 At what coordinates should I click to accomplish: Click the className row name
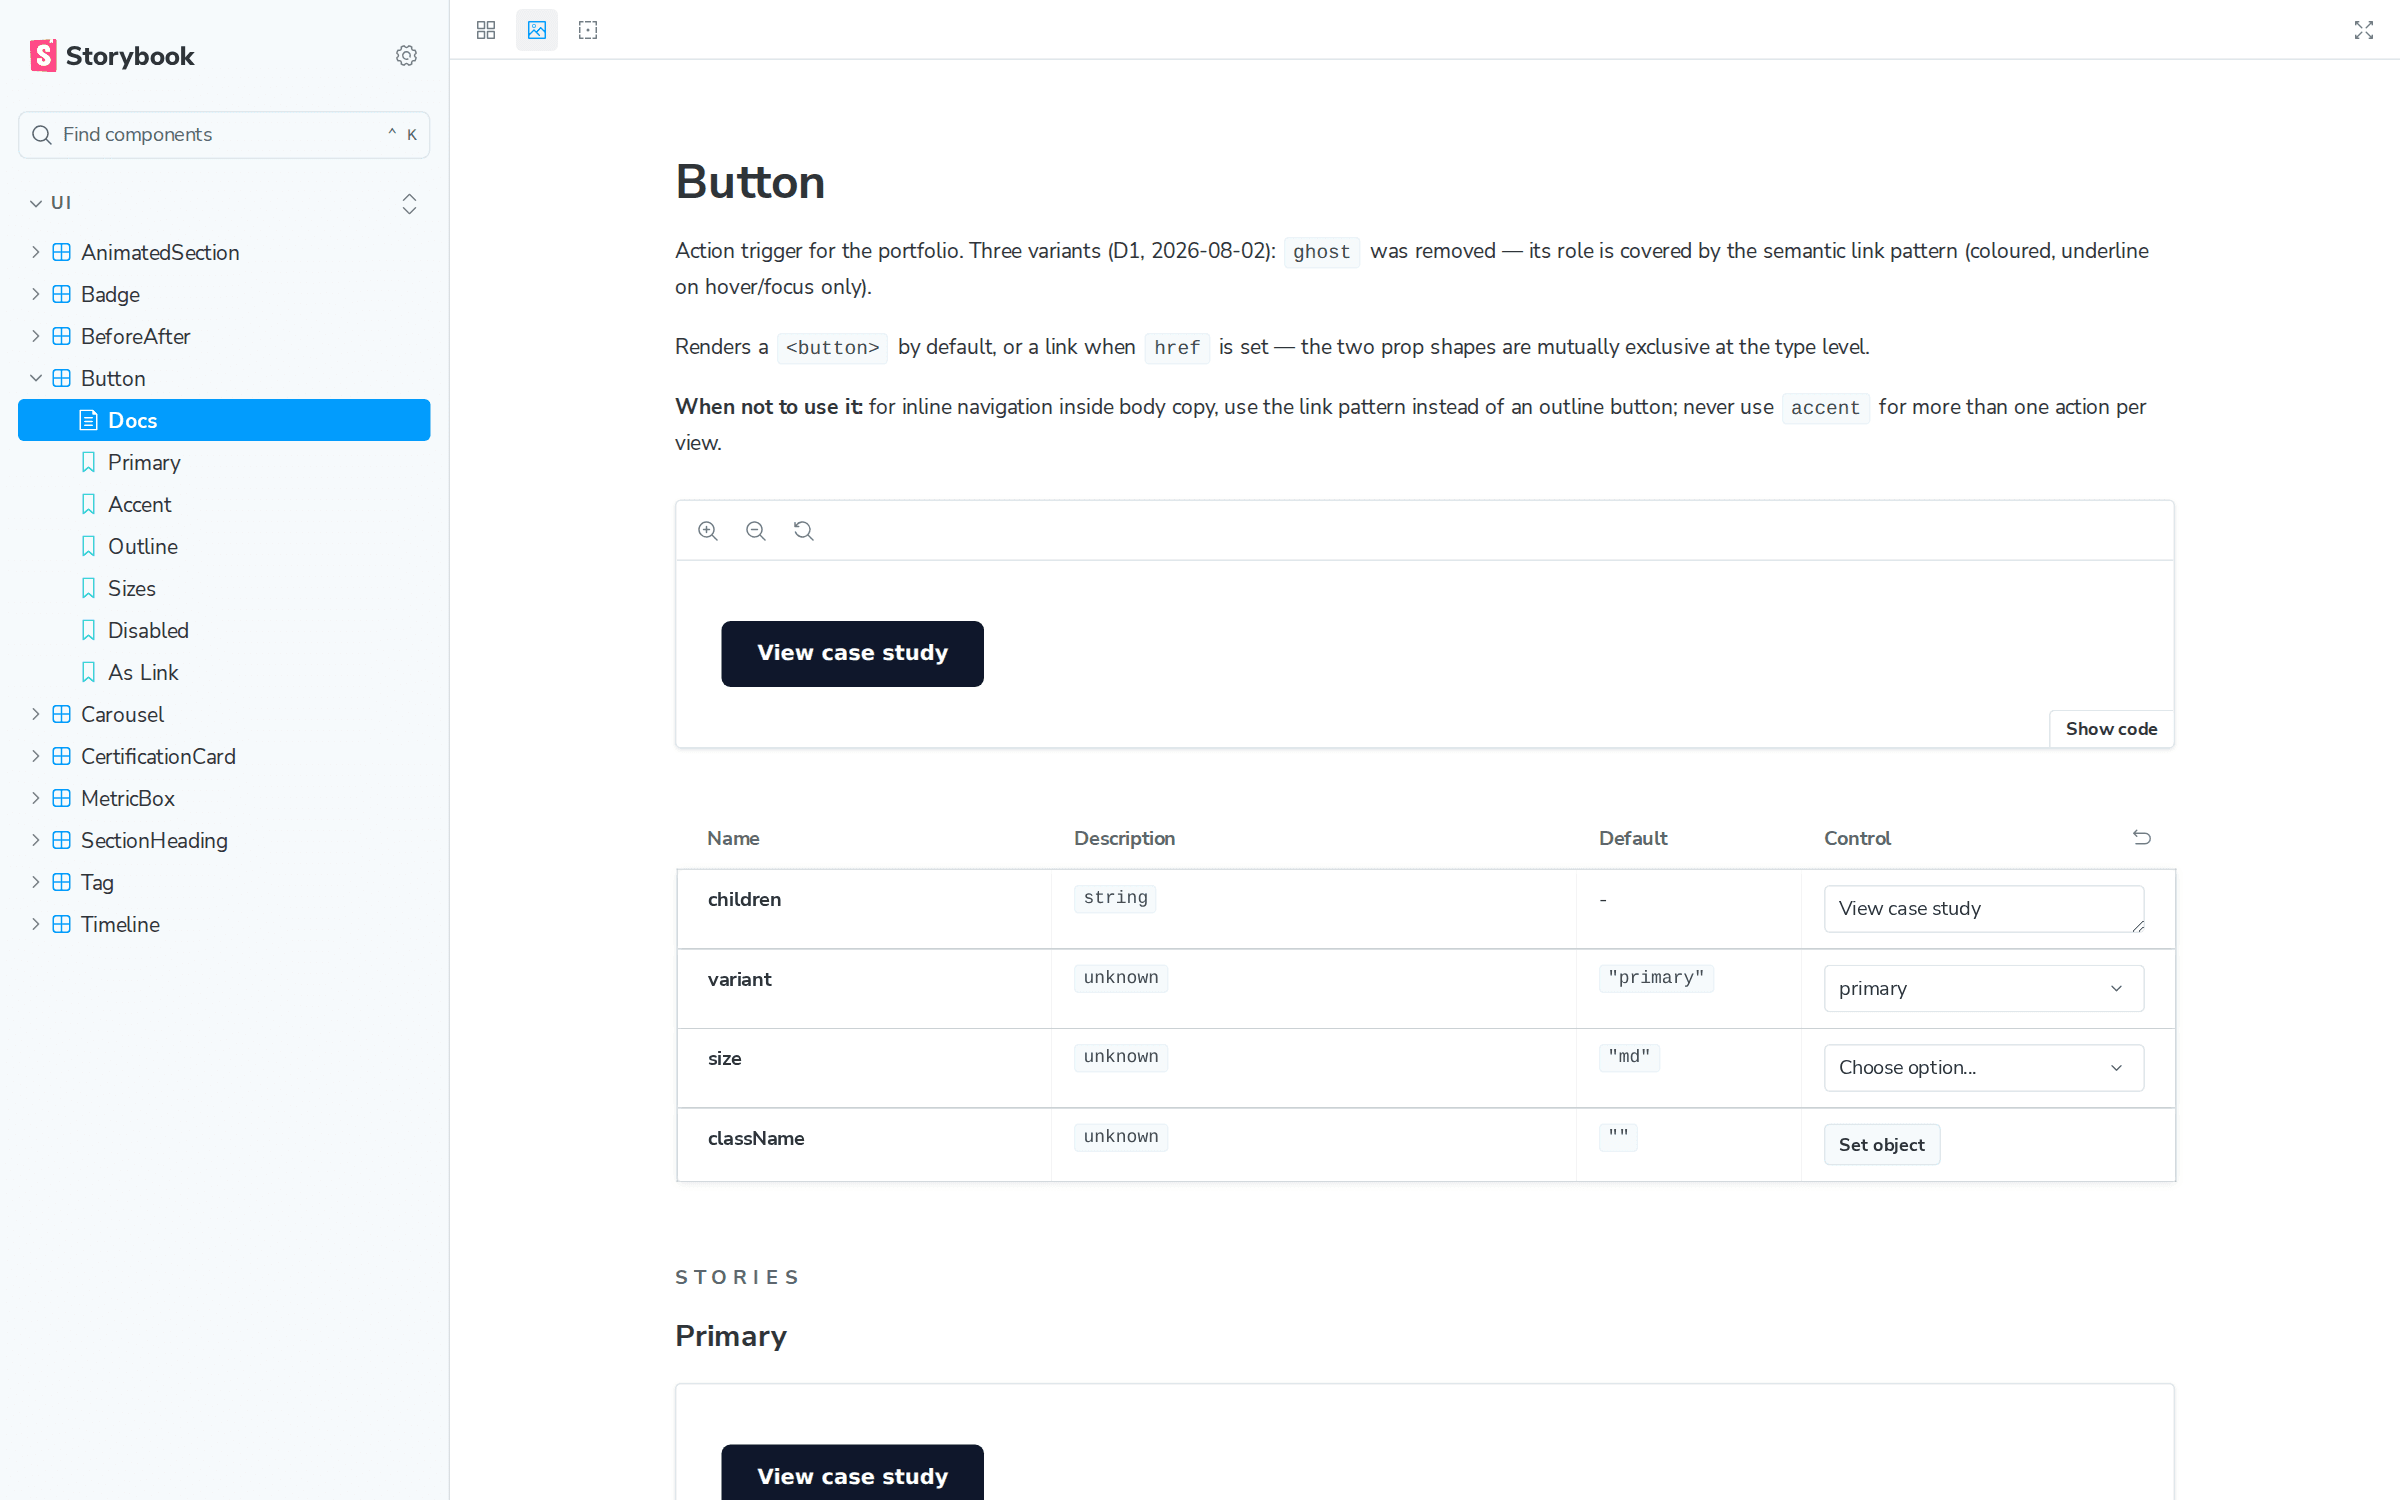tap(756, 1139)
